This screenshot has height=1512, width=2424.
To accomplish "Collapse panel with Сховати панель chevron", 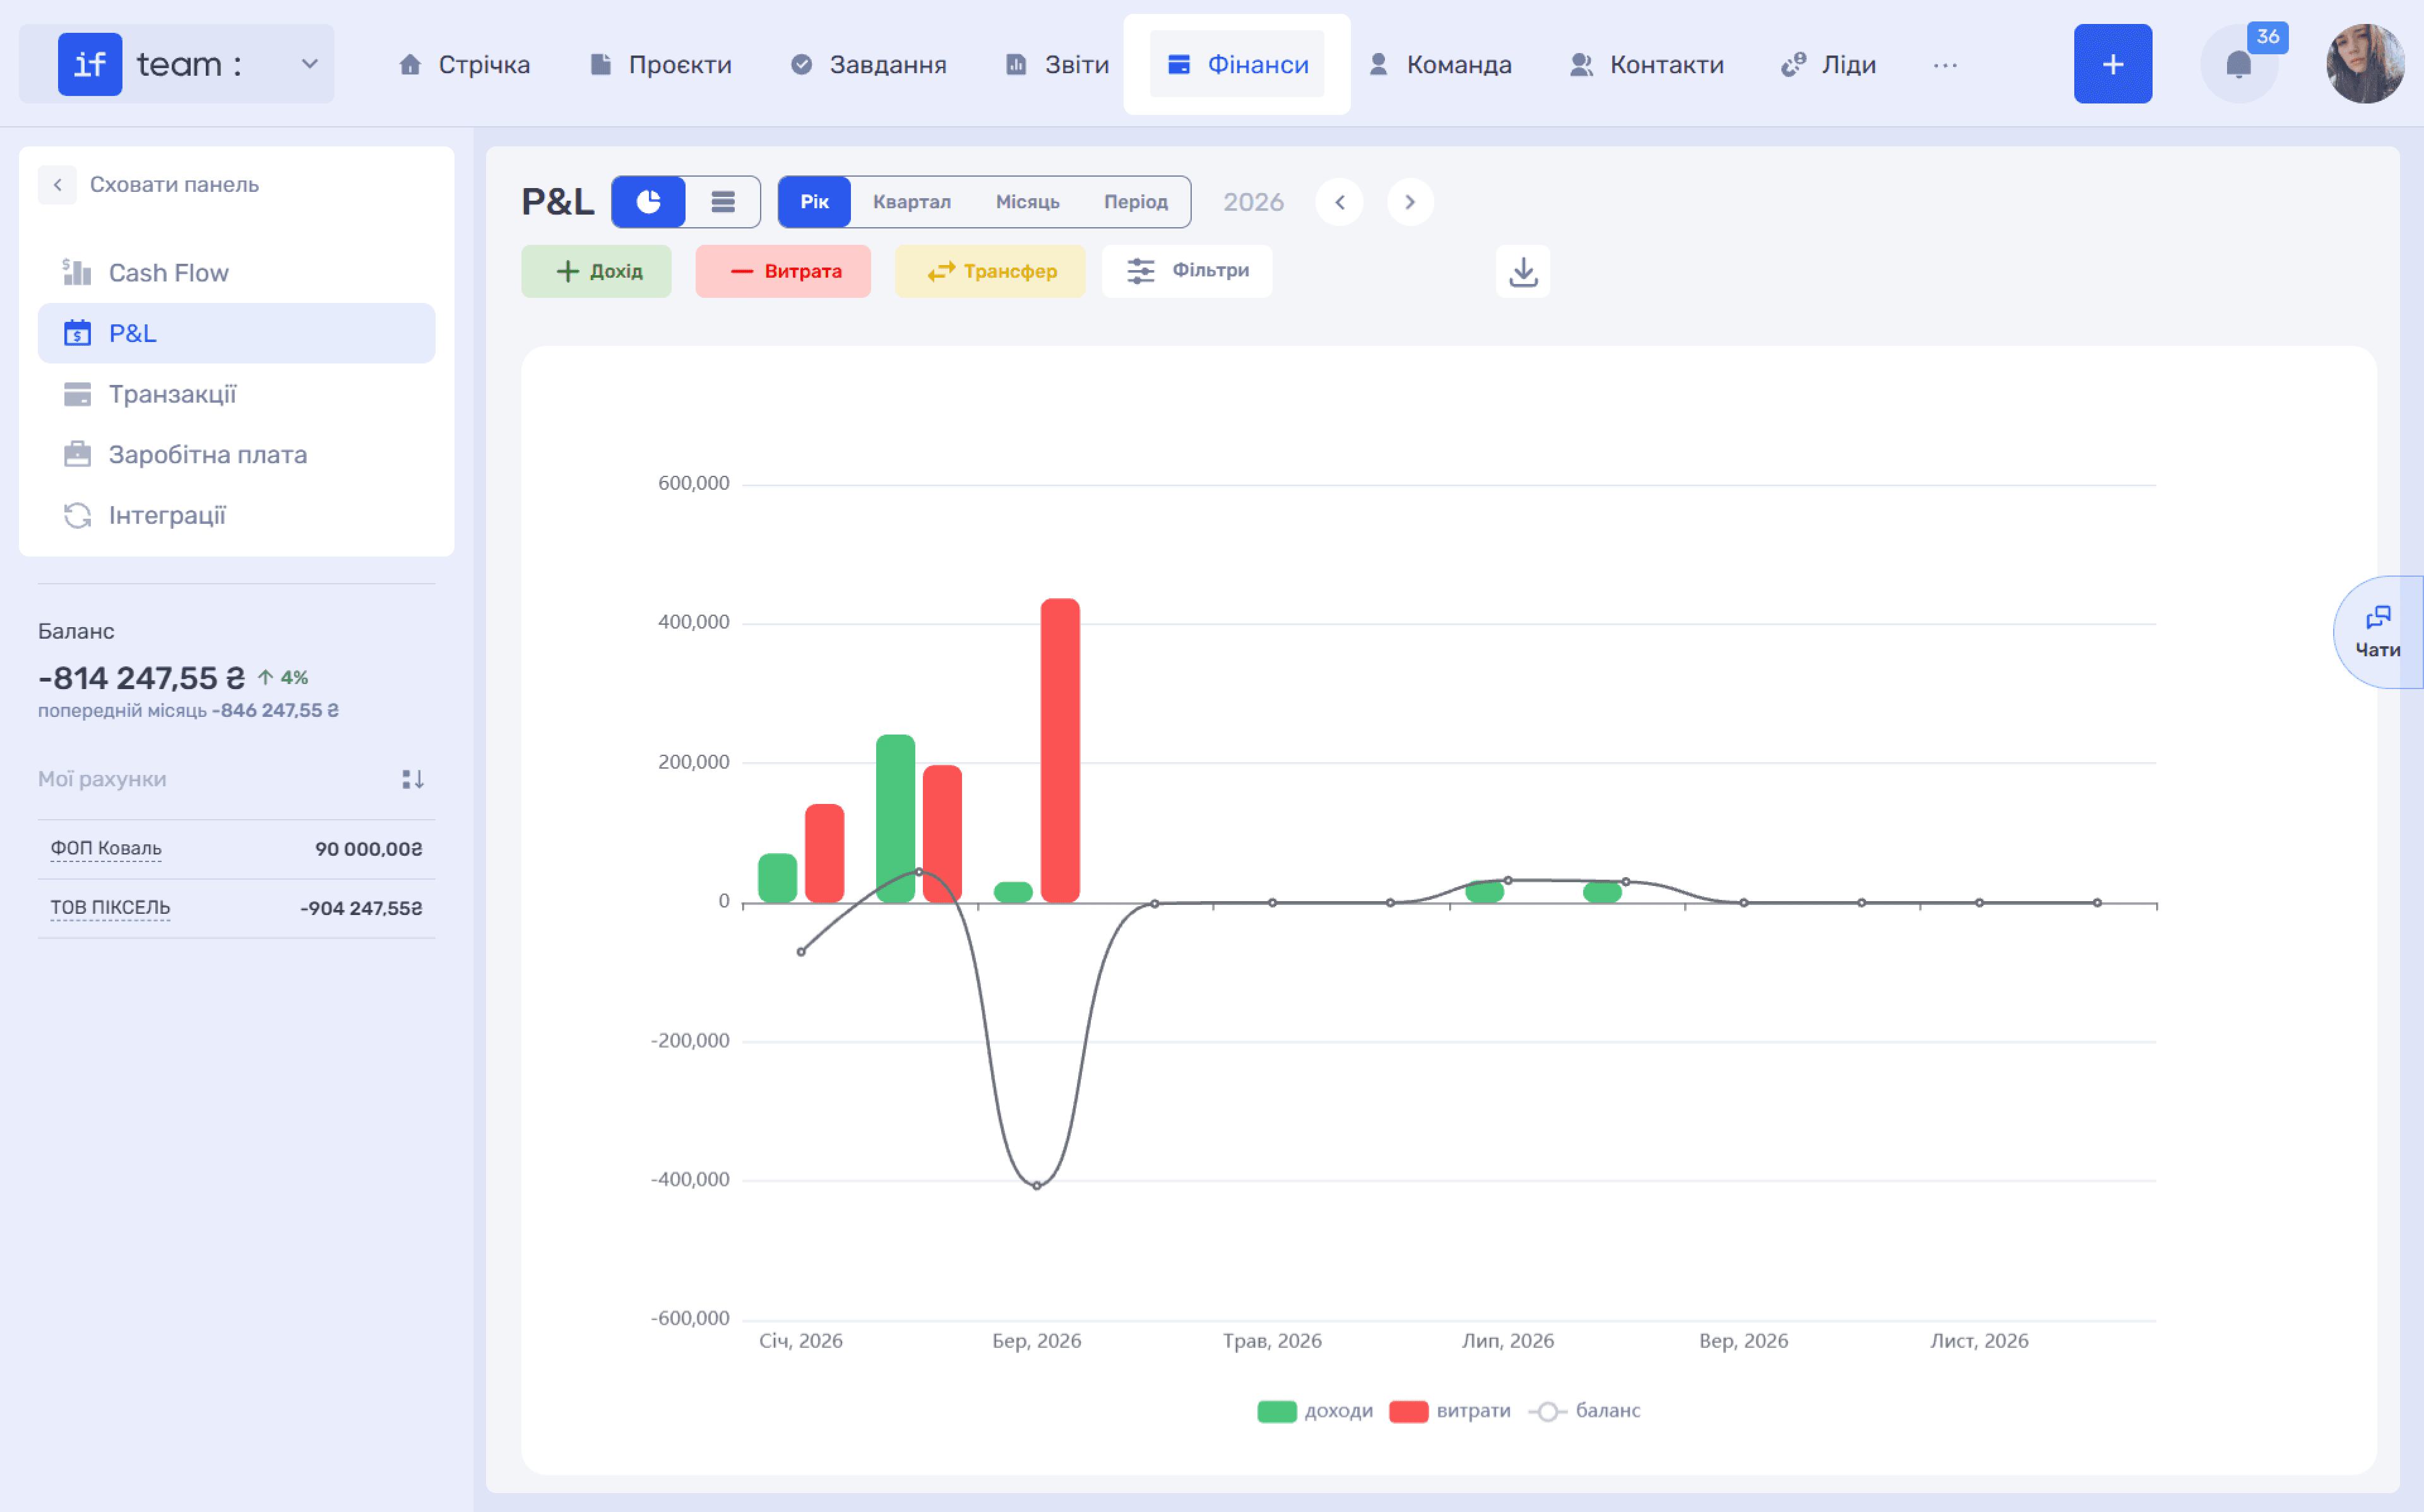I will point(58,185).
